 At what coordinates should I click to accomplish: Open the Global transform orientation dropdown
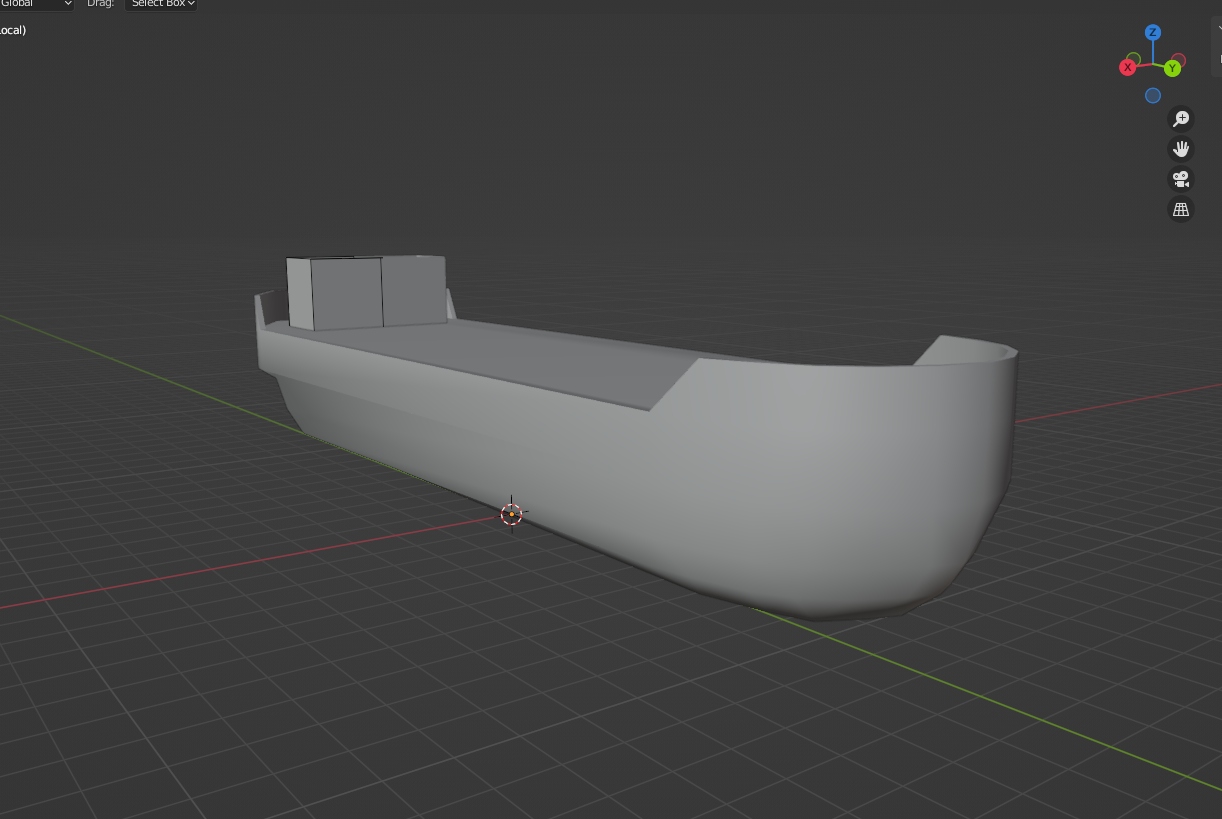tap(36, 4)
